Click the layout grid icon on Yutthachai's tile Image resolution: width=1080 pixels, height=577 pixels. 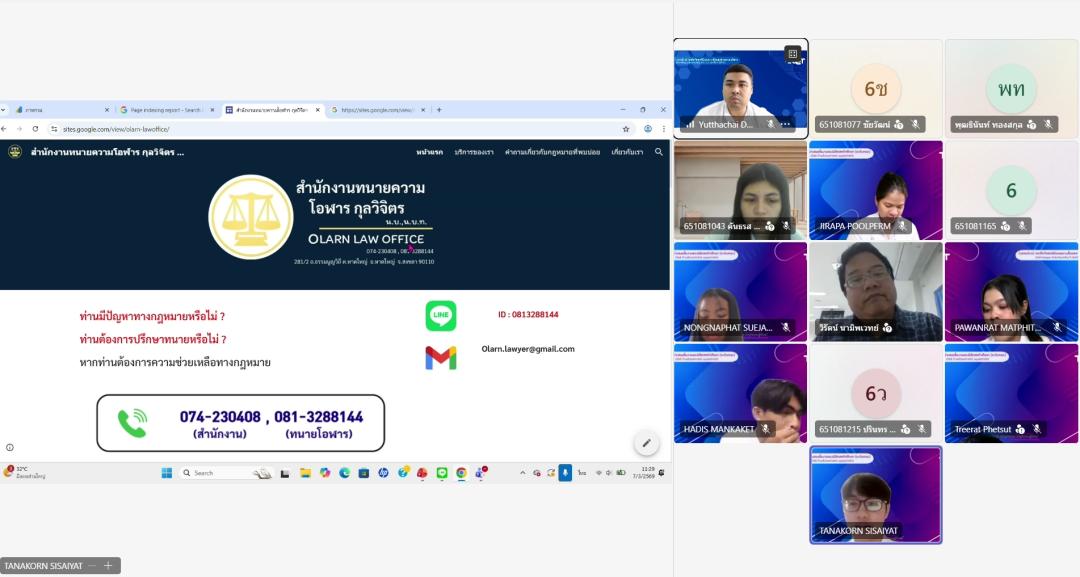(x=792, y=53)
